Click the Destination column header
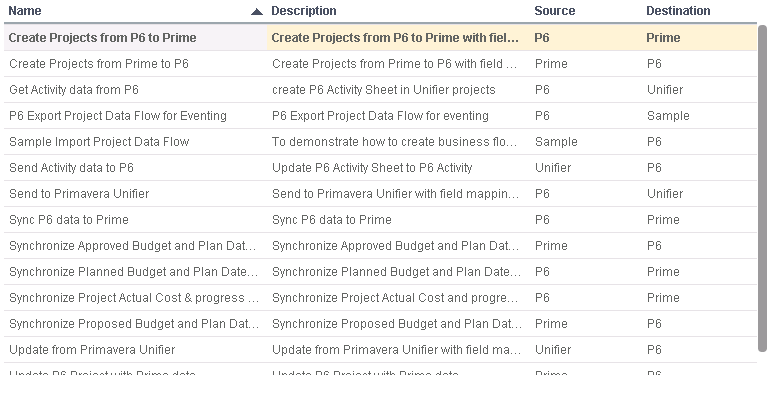 [678, 11]
